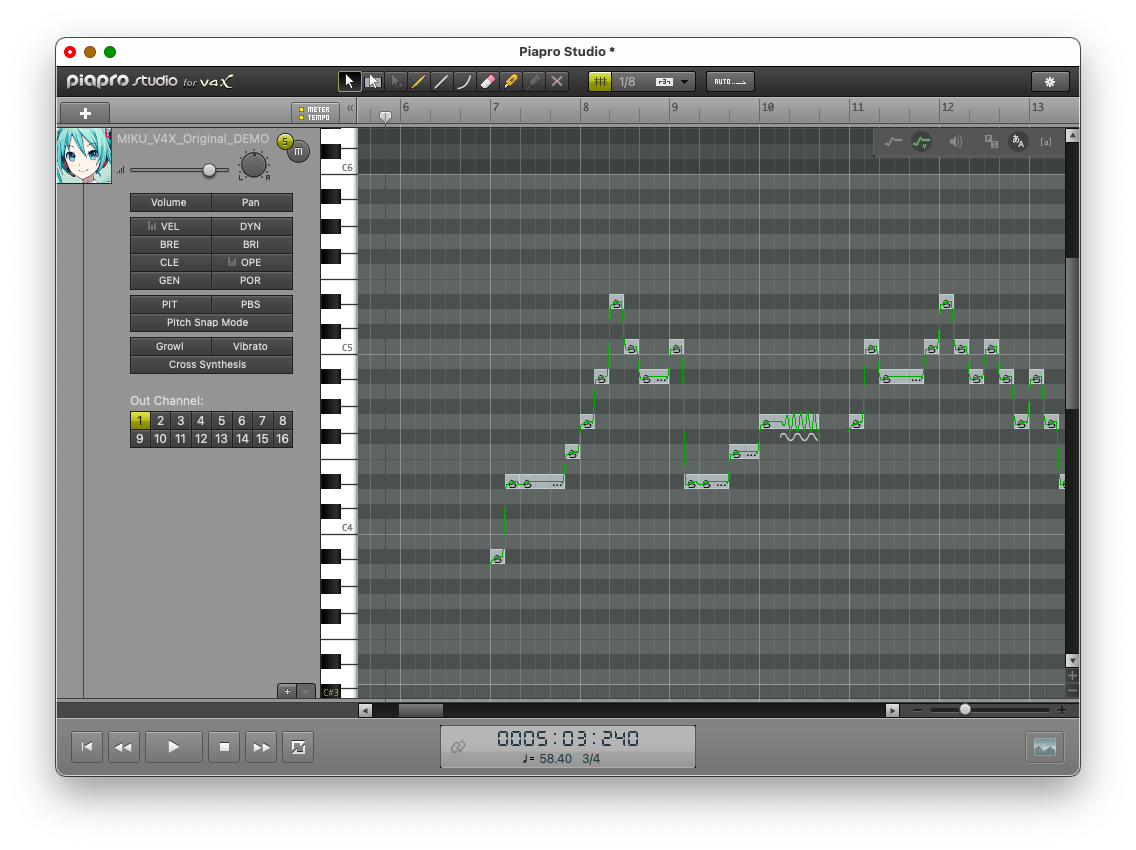
Task: Toggle the P/S phoneme display icon
Action: pos(991,143)
